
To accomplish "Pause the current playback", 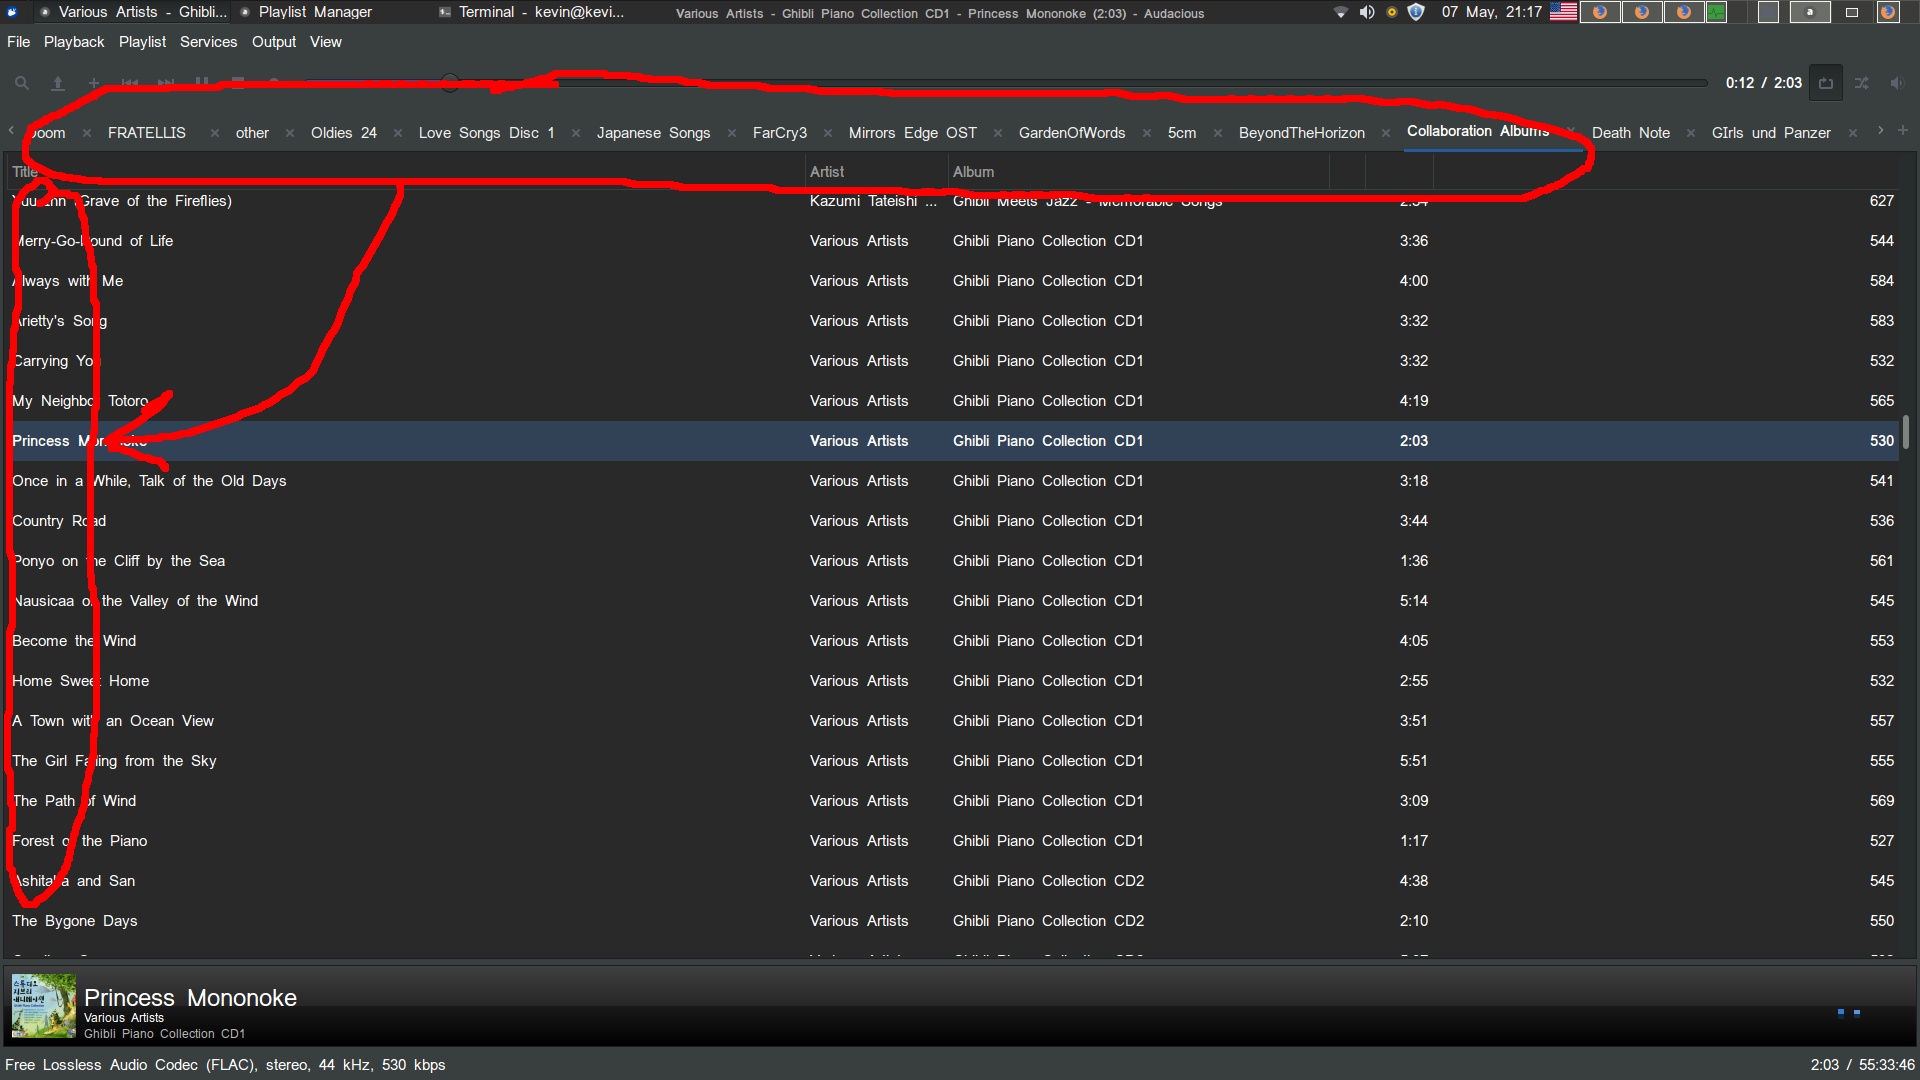I will 202,83.
